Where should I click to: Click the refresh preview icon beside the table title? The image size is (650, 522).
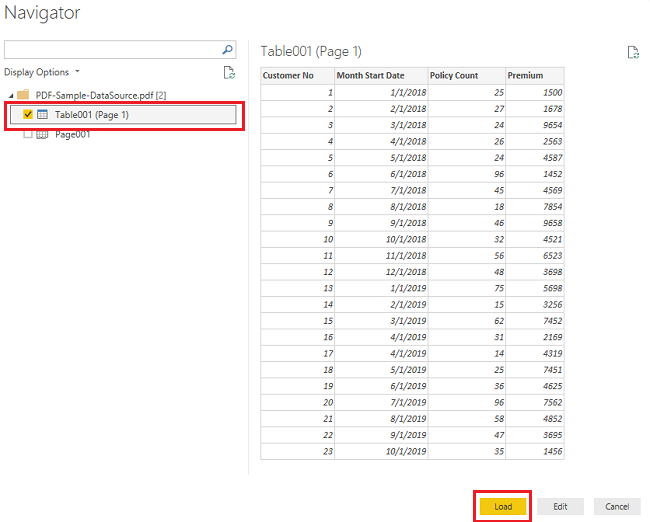633,53
